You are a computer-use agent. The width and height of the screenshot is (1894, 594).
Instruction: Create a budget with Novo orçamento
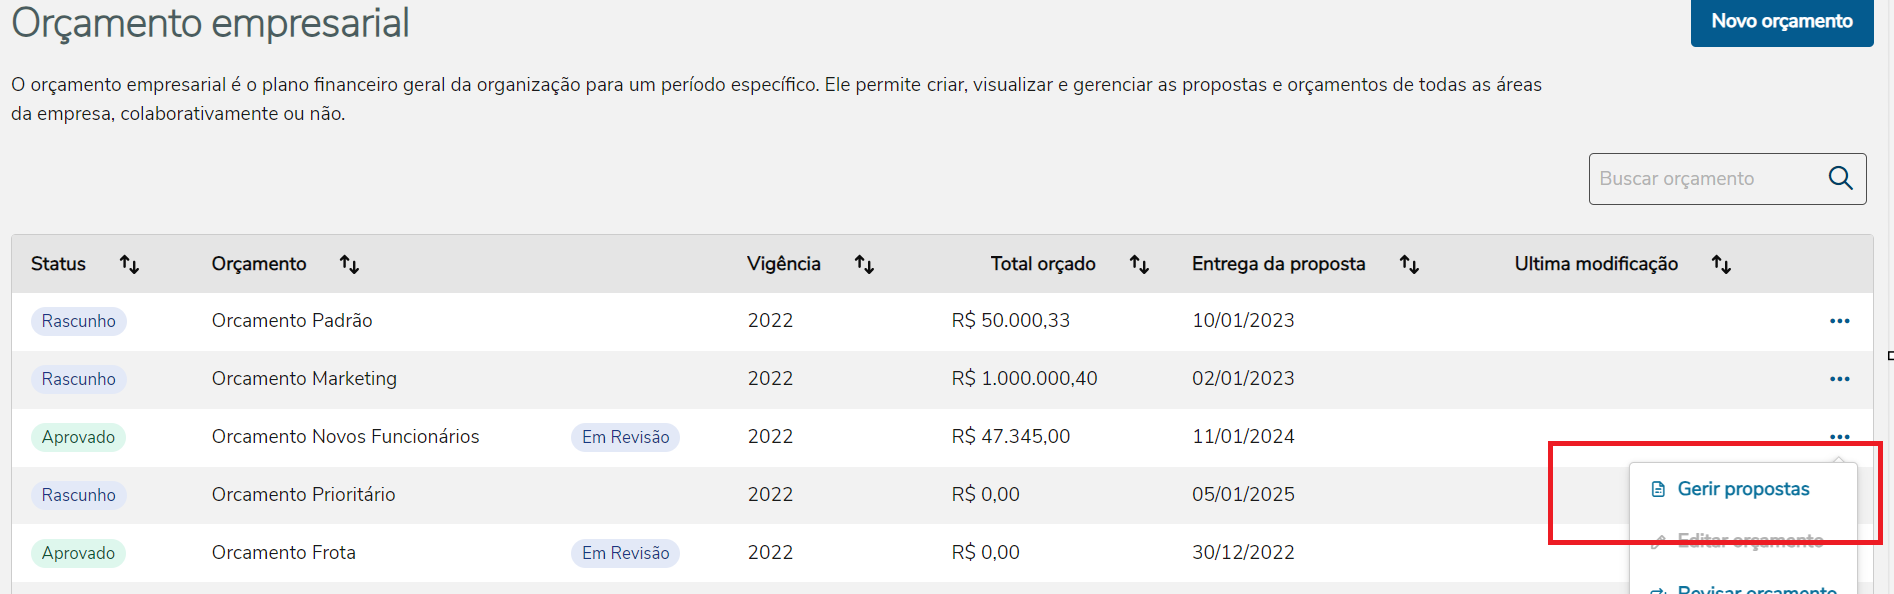(x=1781, y=21)
